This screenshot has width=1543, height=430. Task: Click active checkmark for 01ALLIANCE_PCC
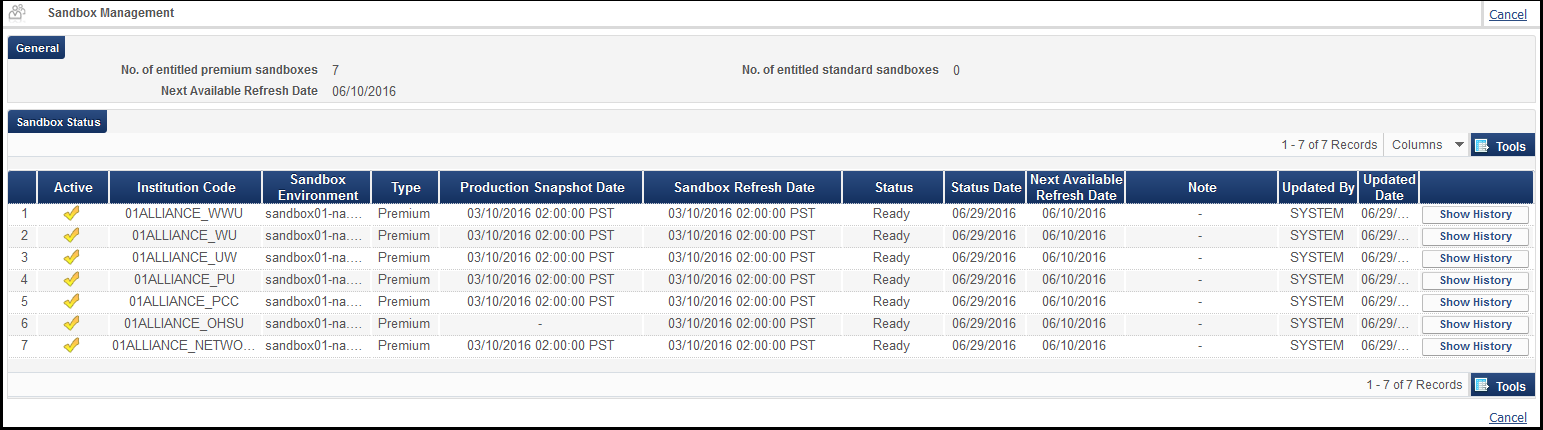[71, 302]
